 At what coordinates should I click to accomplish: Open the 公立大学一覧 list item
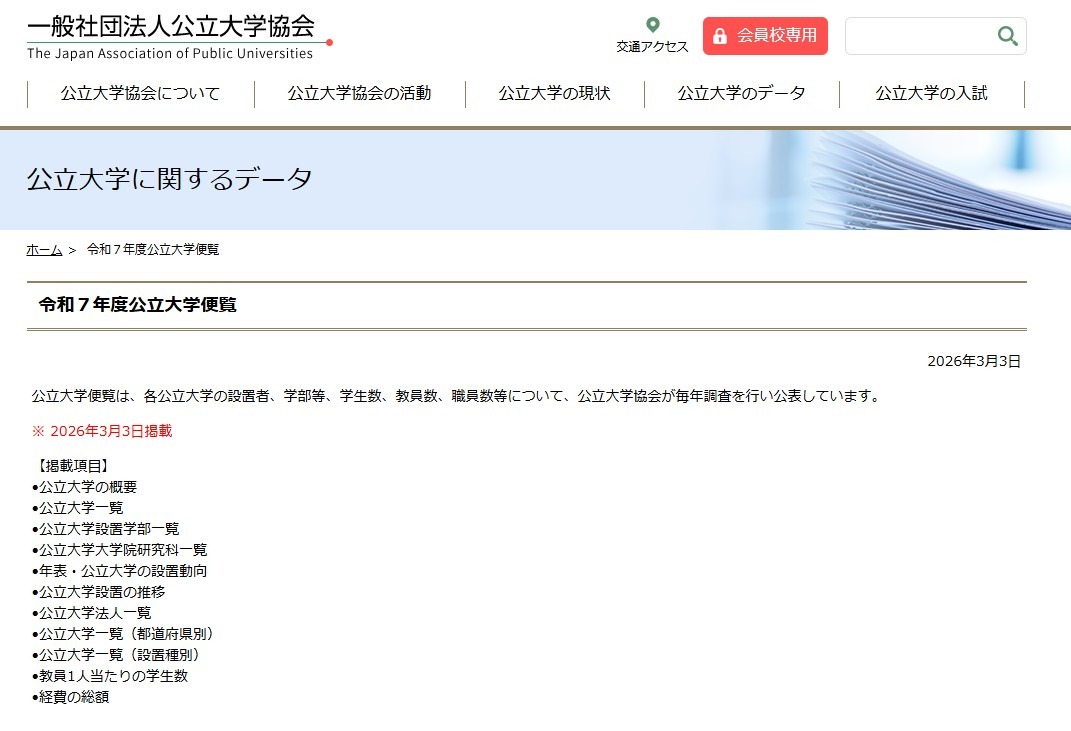[78, 508]
